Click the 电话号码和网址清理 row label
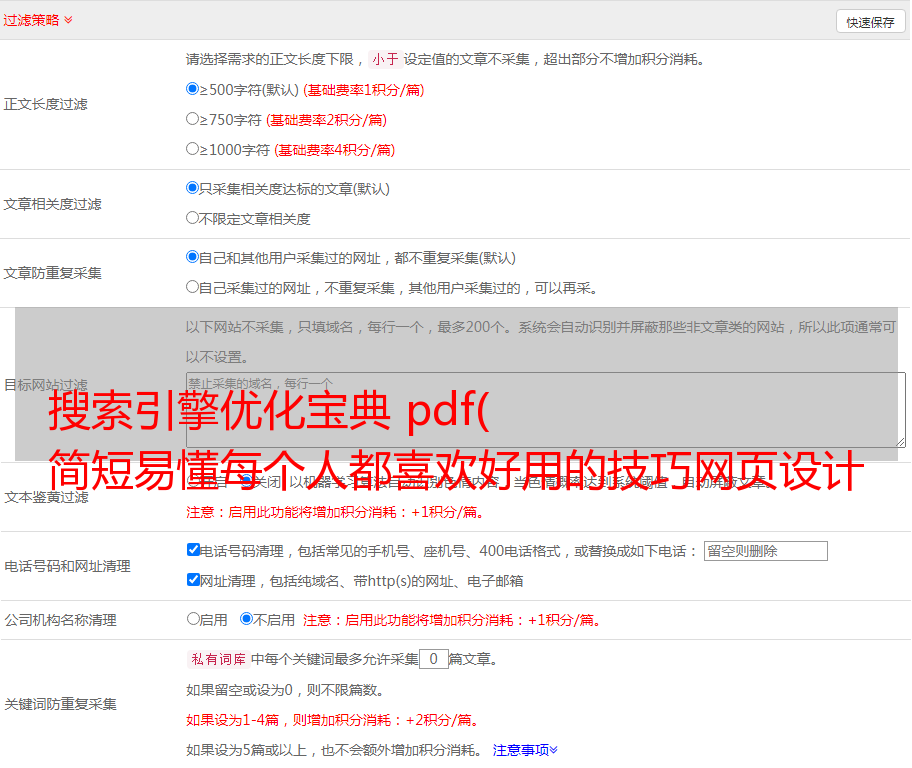 (x=67, y=566)
